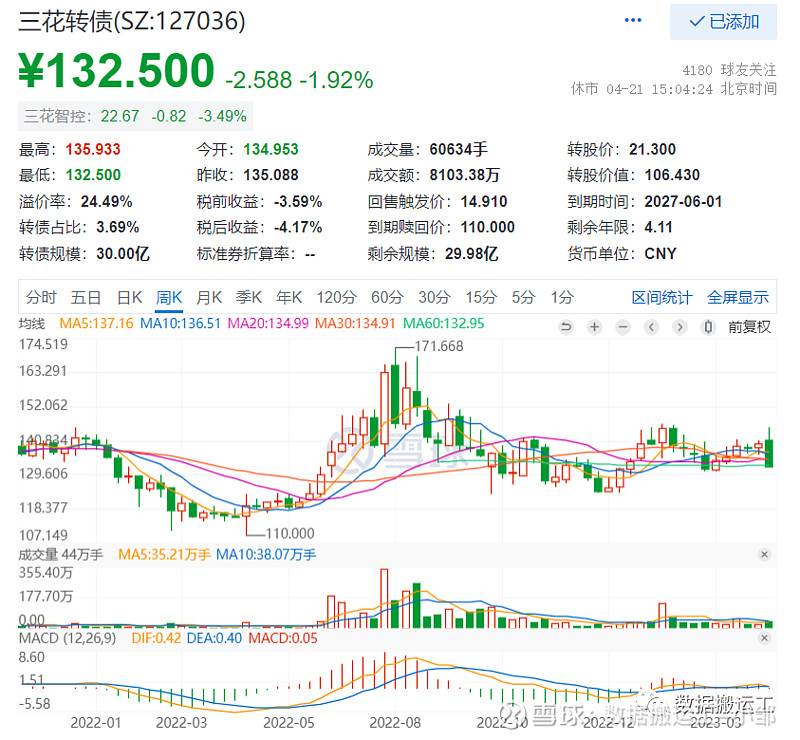Close the MACD indicator panel

coord(764,638)
